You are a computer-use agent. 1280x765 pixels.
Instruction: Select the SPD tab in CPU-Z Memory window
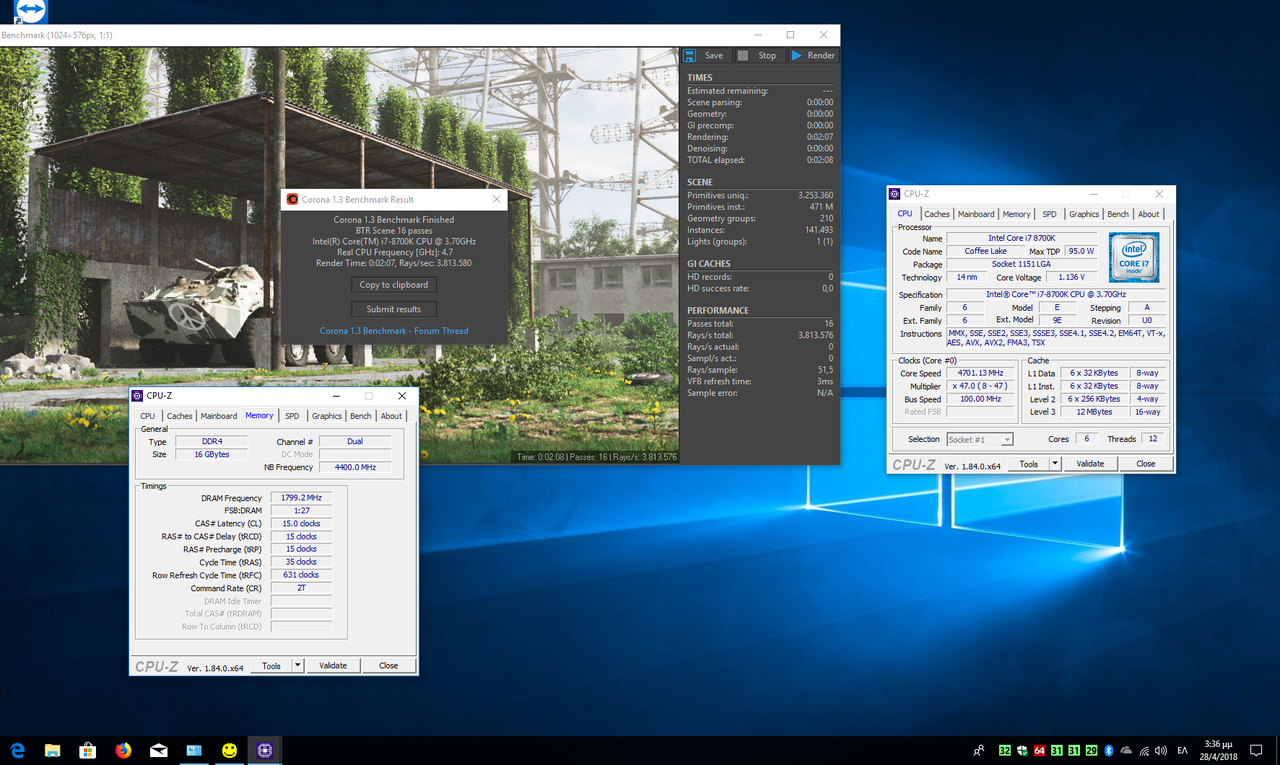tap(292, 416)
